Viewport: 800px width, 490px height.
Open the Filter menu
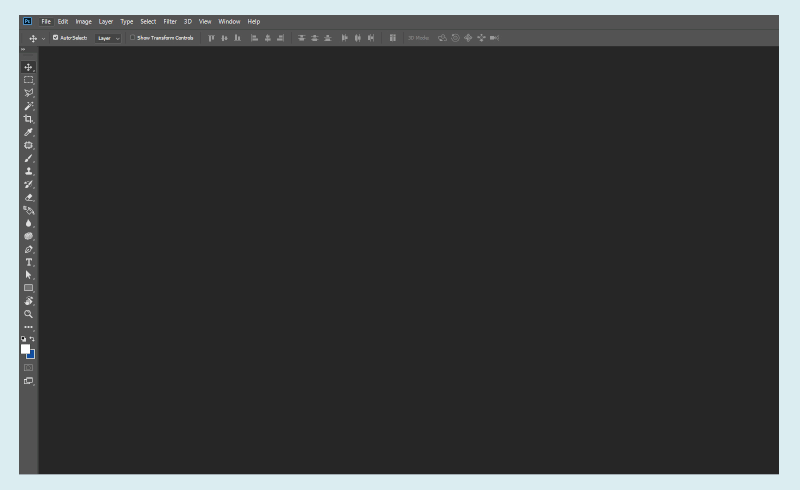point(170,21)
